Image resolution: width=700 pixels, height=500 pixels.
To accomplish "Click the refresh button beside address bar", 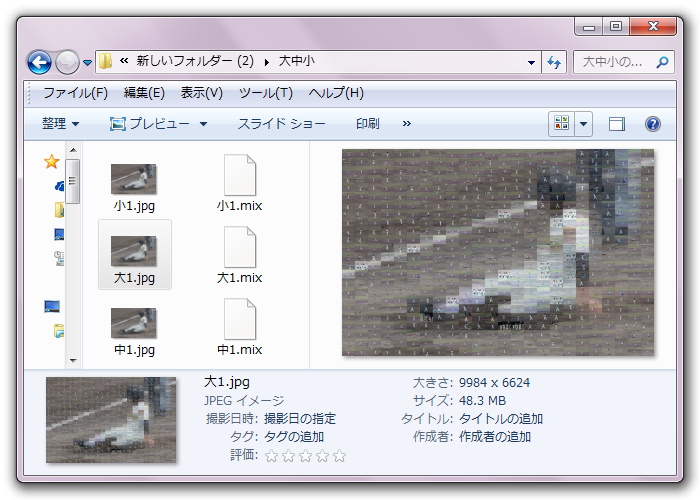I will [x=554, y=62].
